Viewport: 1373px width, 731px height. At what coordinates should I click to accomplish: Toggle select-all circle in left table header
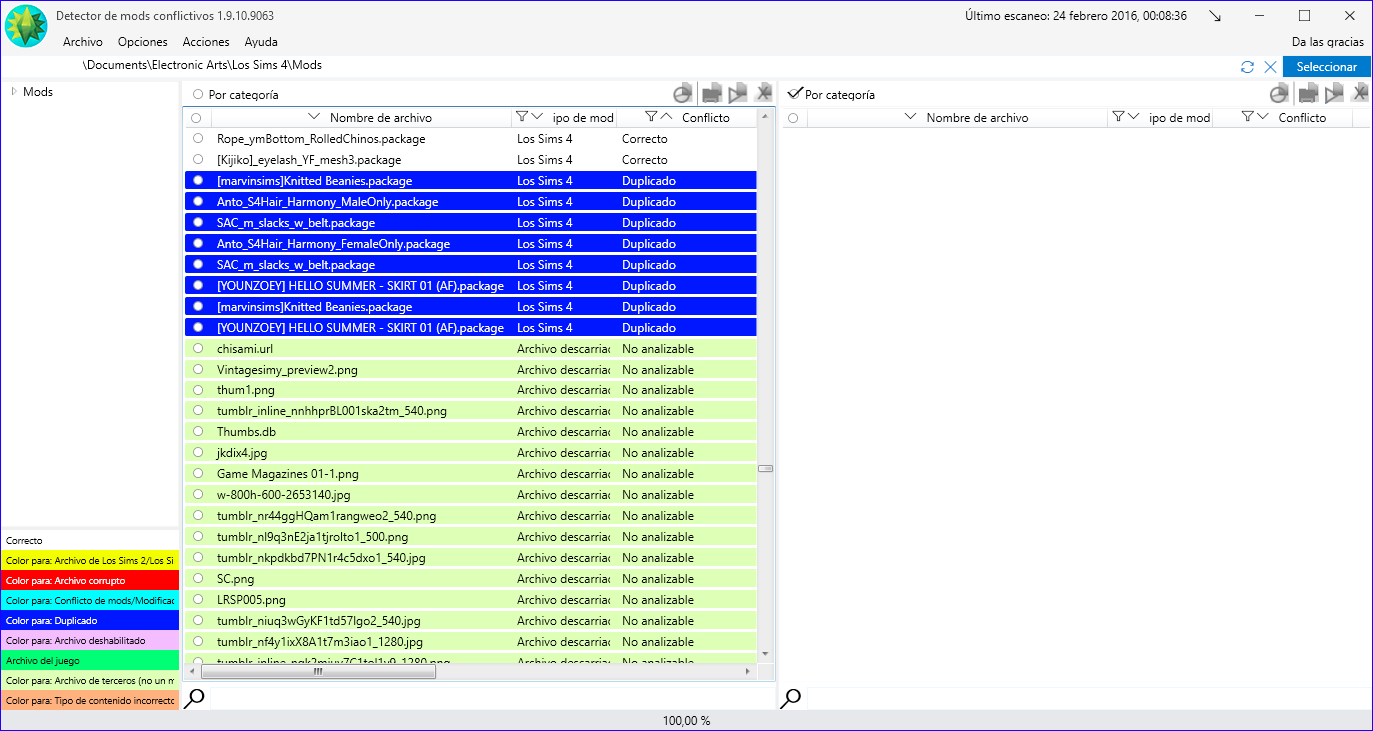point(196,118)
